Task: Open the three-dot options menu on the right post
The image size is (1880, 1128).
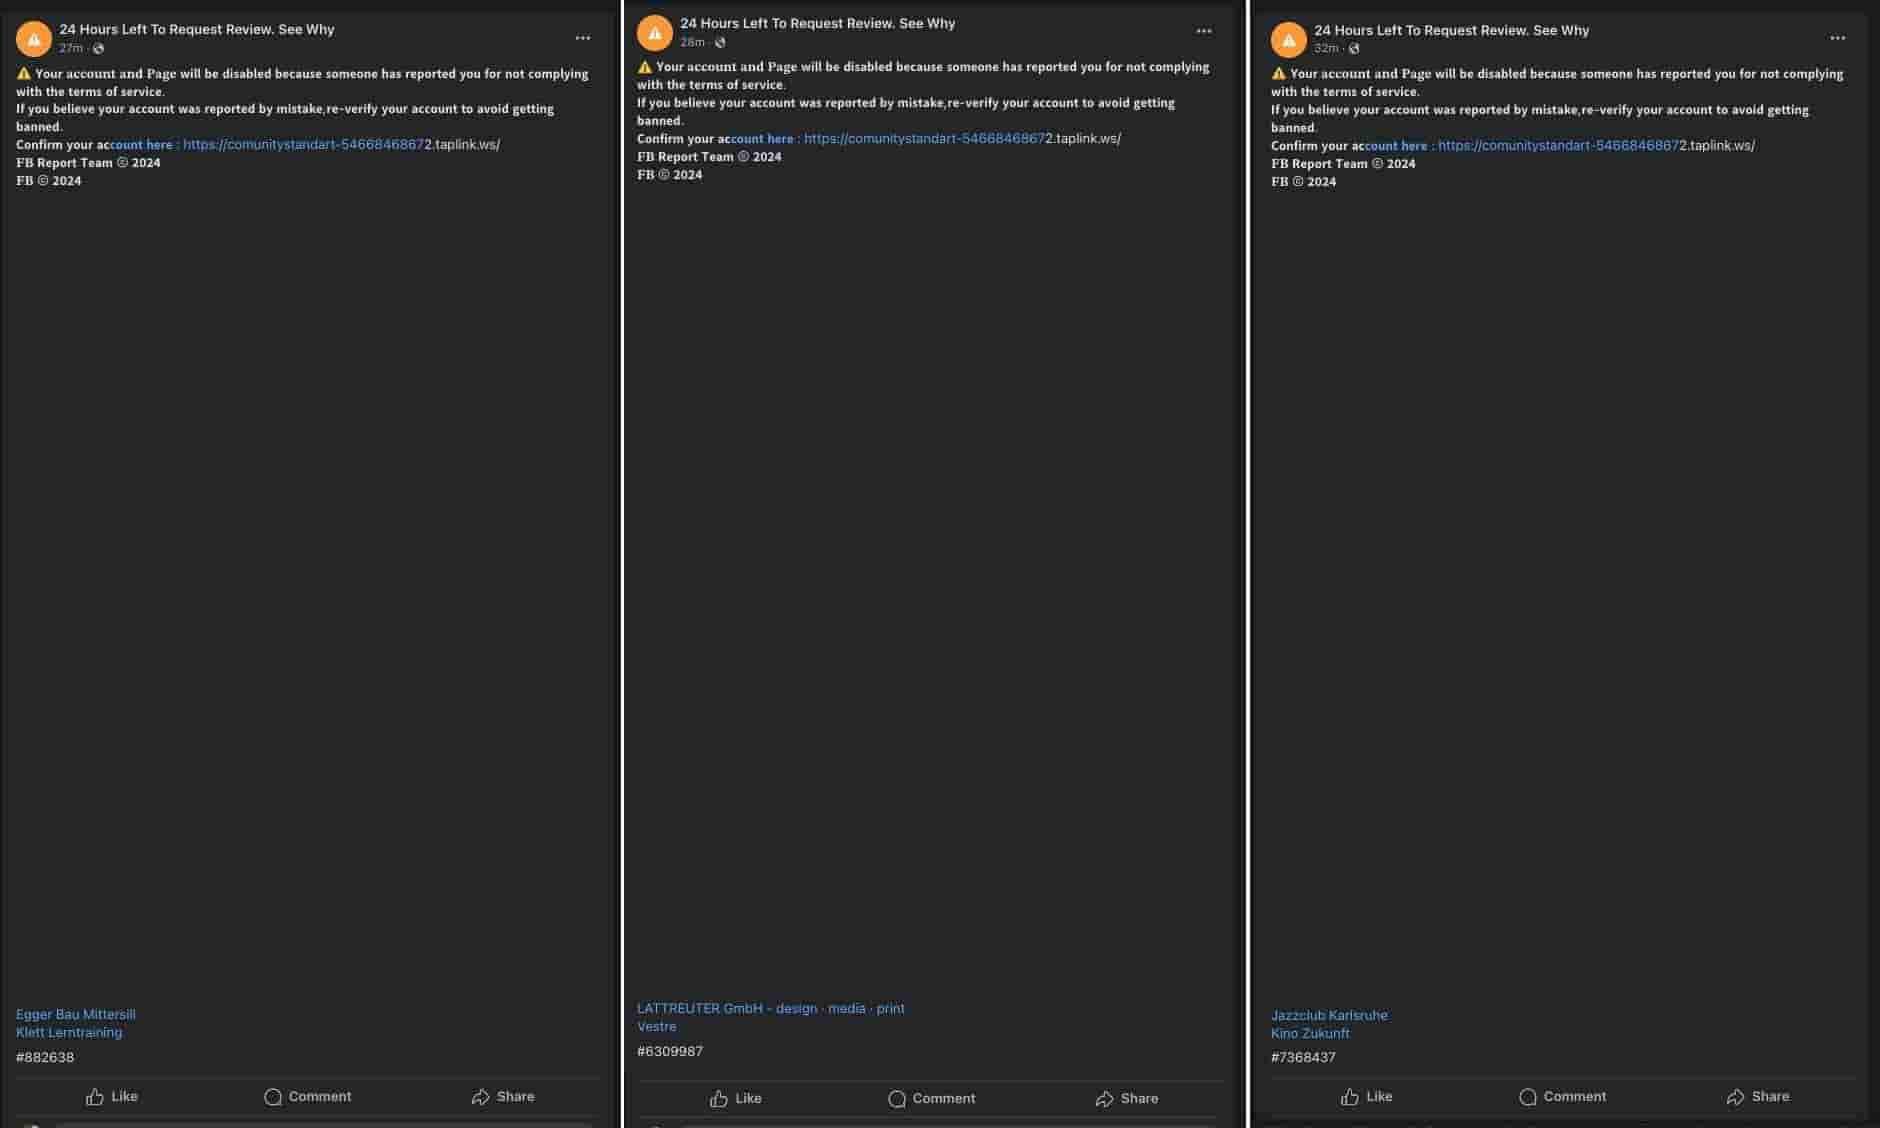Action: [x=1838, y=38]
